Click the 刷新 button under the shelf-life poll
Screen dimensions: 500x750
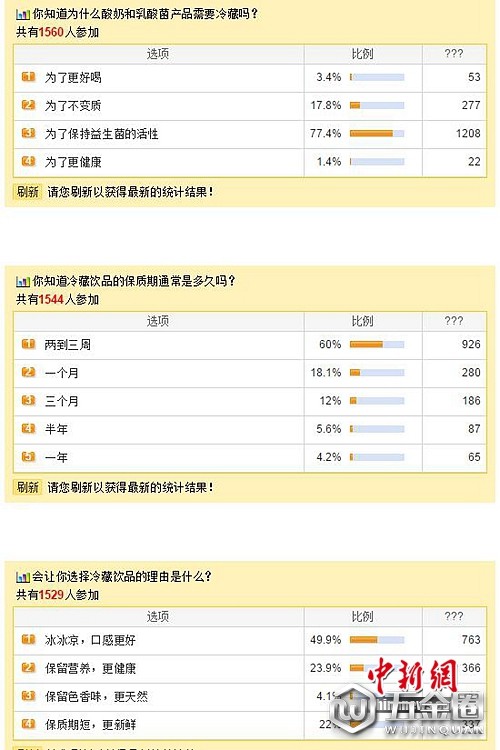[x=27, y=487]
